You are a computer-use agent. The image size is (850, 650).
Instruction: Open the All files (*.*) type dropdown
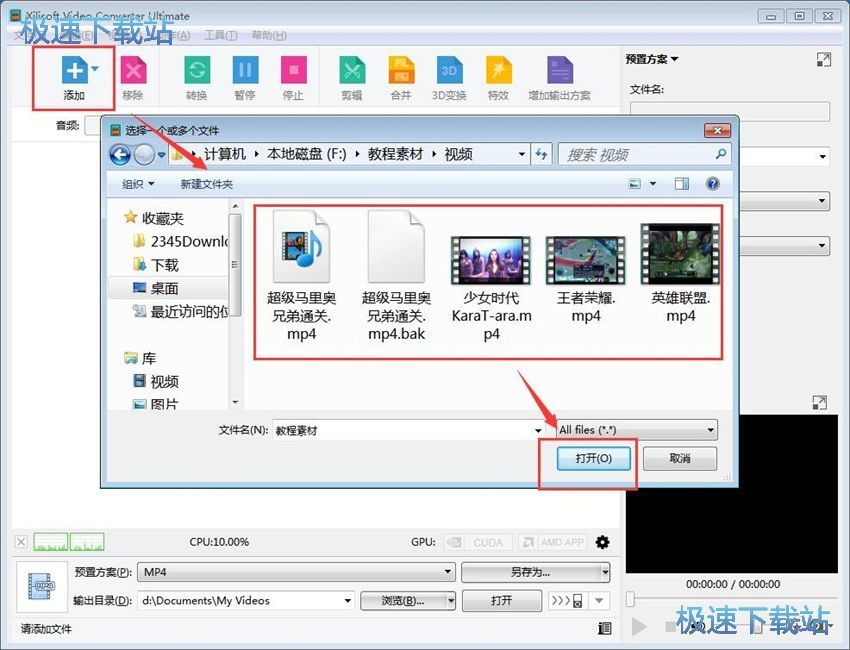pos(636,430)
